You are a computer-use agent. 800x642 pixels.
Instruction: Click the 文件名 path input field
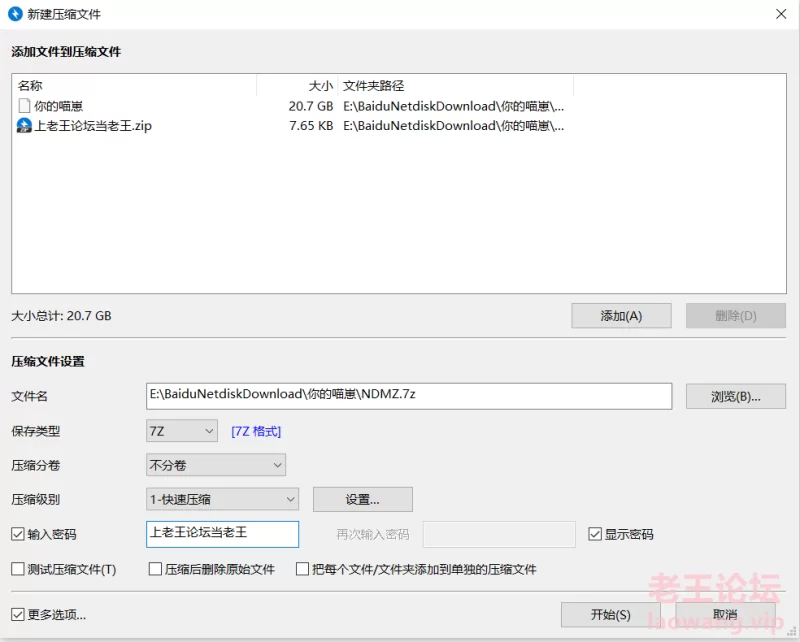pyautogui.click(x=409, y=396)
